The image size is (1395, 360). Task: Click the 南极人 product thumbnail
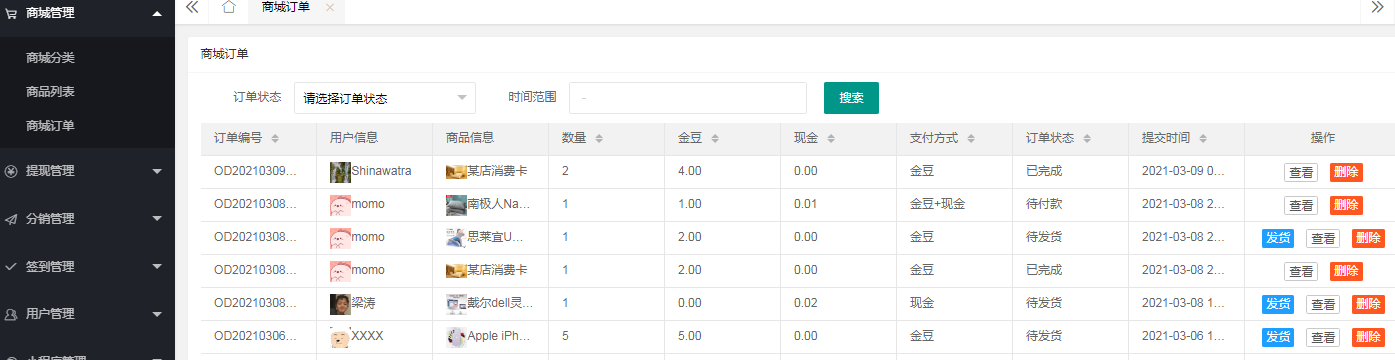tap(456, 205)
